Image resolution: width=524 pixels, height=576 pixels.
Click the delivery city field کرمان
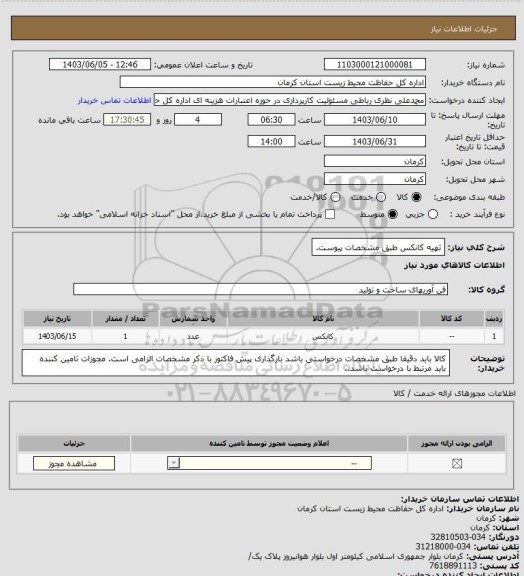tap(375, 179)
